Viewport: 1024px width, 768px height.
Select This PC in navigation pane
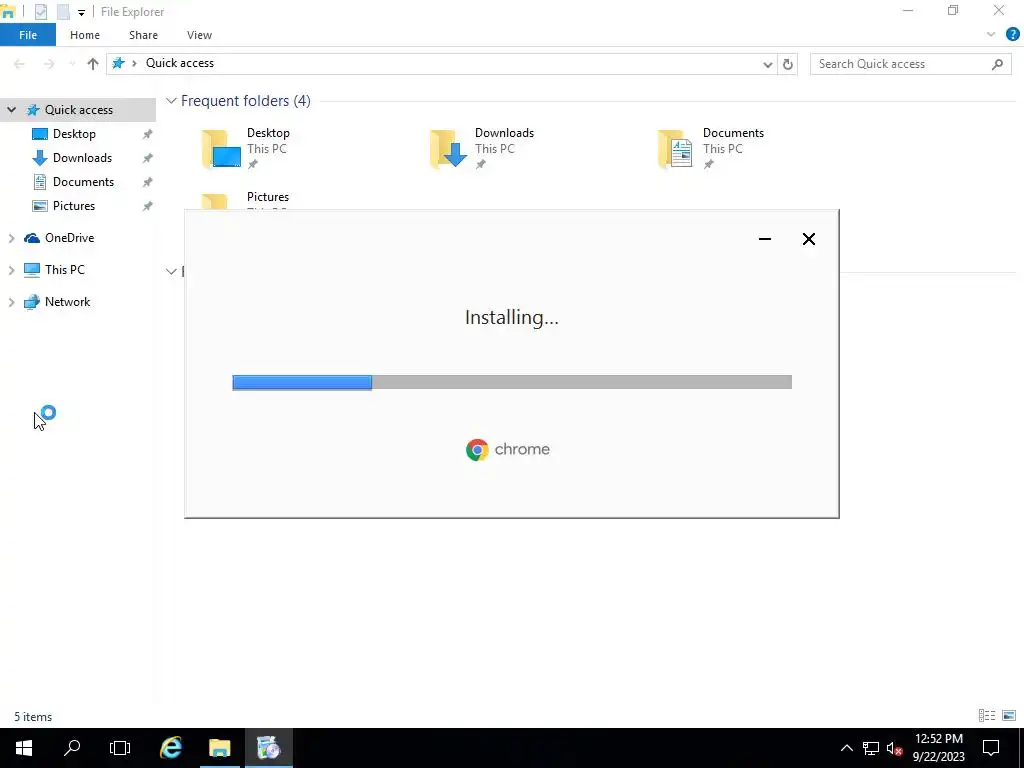click(64, 270)
